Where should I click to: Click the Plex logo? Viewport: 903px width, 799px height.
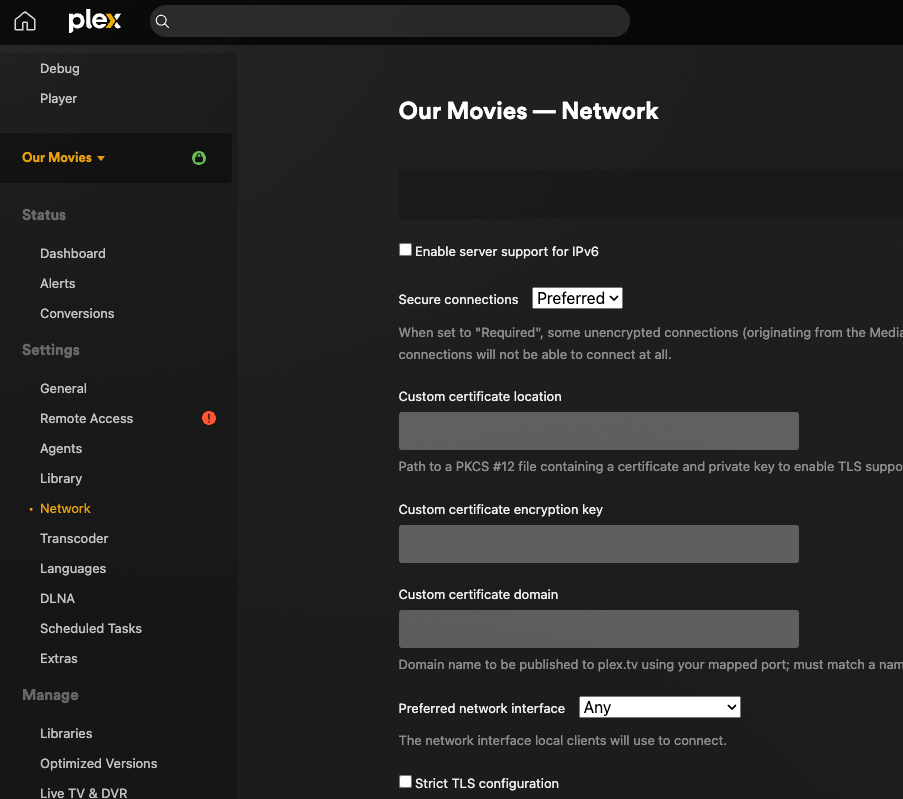click(94, 21)
